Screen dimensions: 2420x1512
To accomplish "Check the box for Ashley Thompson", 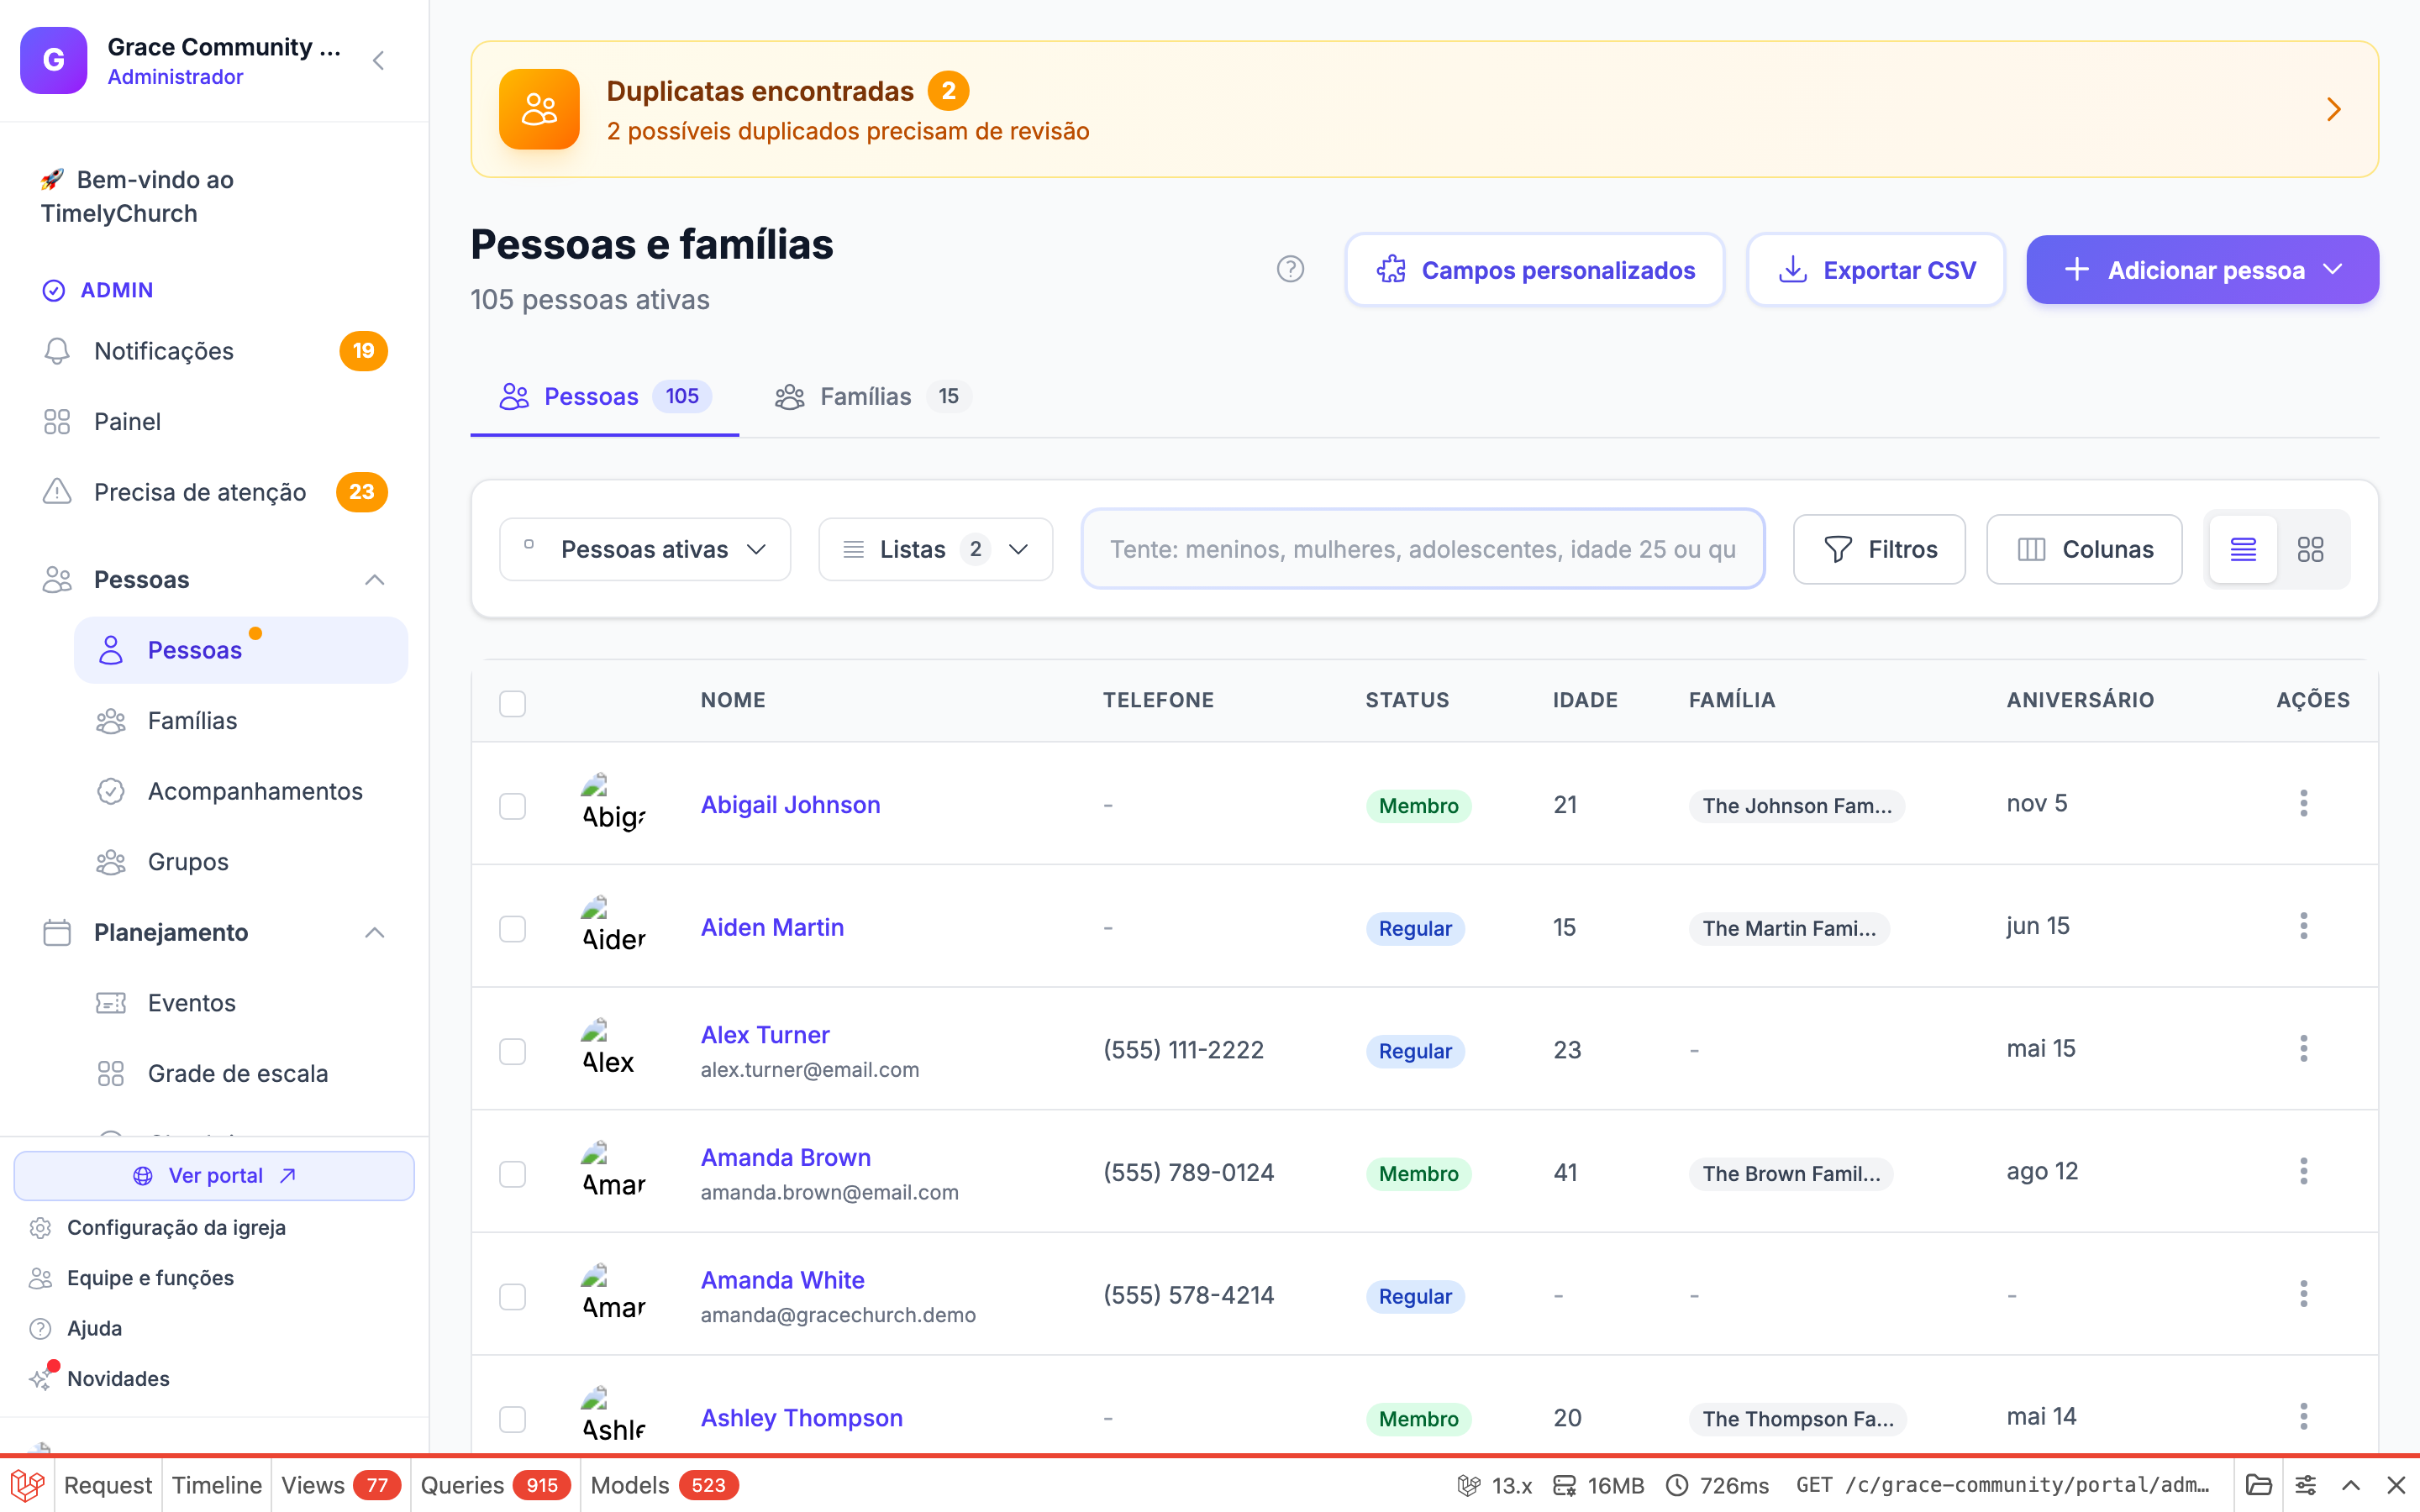I will coord(512,1419).
